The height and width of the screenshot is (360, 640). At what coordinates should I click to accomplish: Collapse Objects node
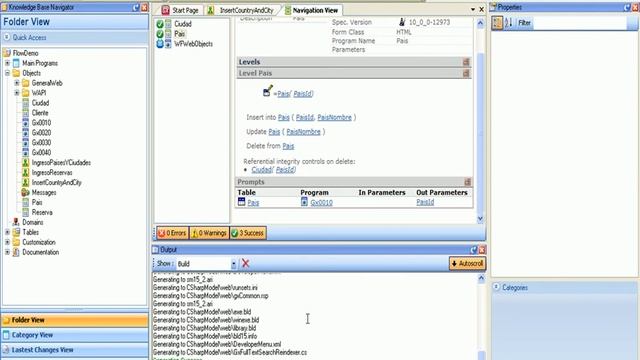click(7, 73)
